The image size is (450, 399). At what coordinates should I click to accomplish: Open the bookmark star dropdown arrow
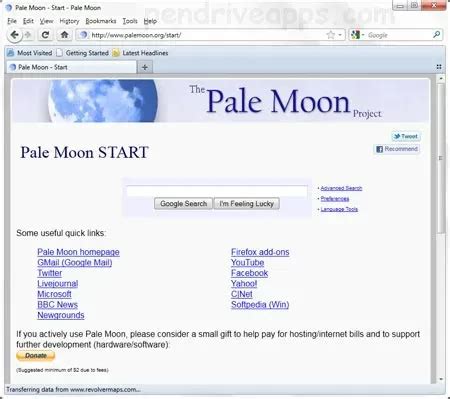click(x=340, y=35)
